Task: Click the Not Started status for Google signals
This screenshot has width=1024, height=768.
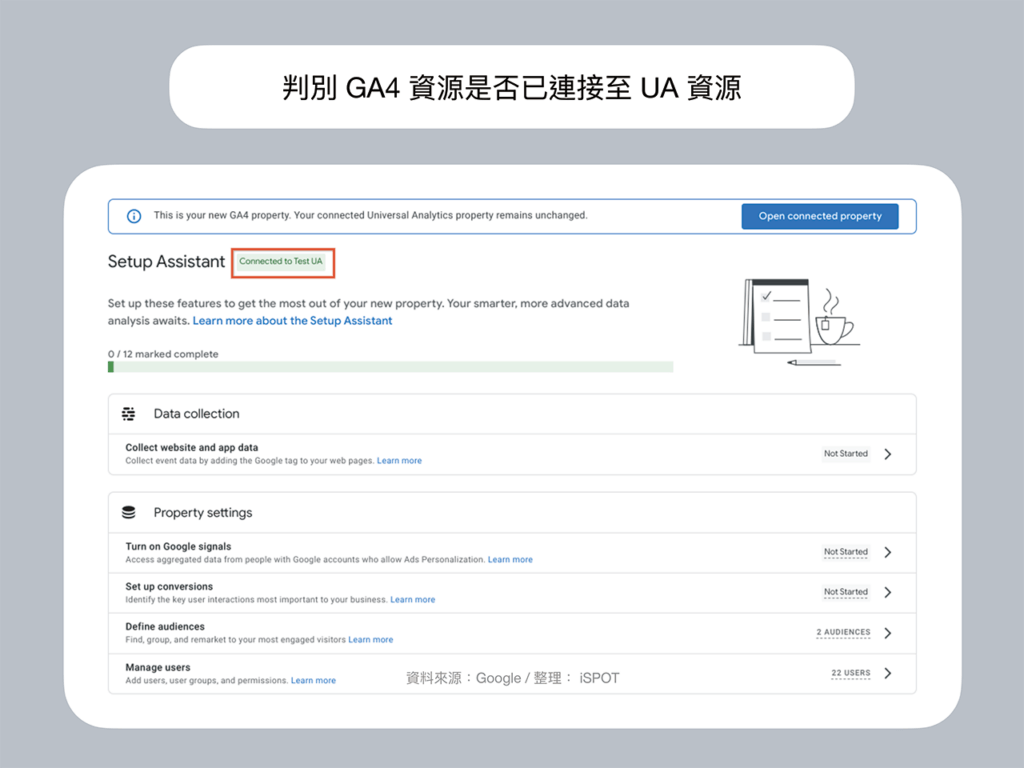Action: [845, 552]
